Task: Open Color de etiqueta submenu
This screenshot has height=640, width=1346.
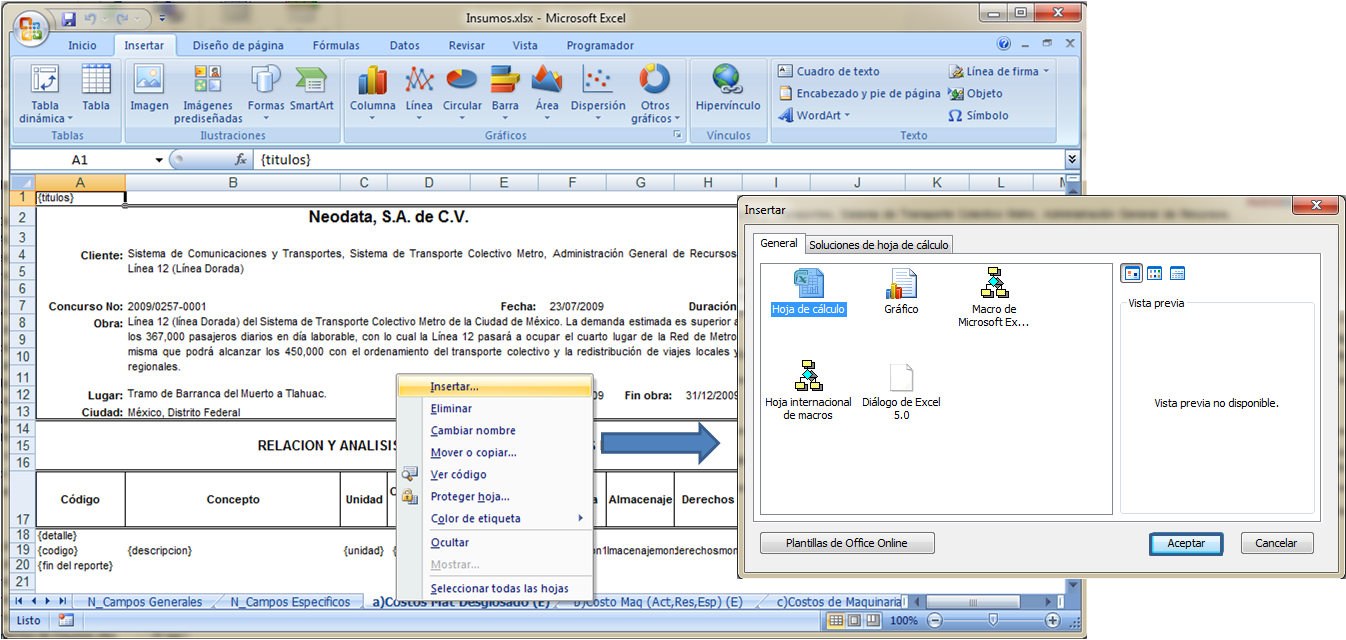Action: pyautogui.click(x=495, y=518)
